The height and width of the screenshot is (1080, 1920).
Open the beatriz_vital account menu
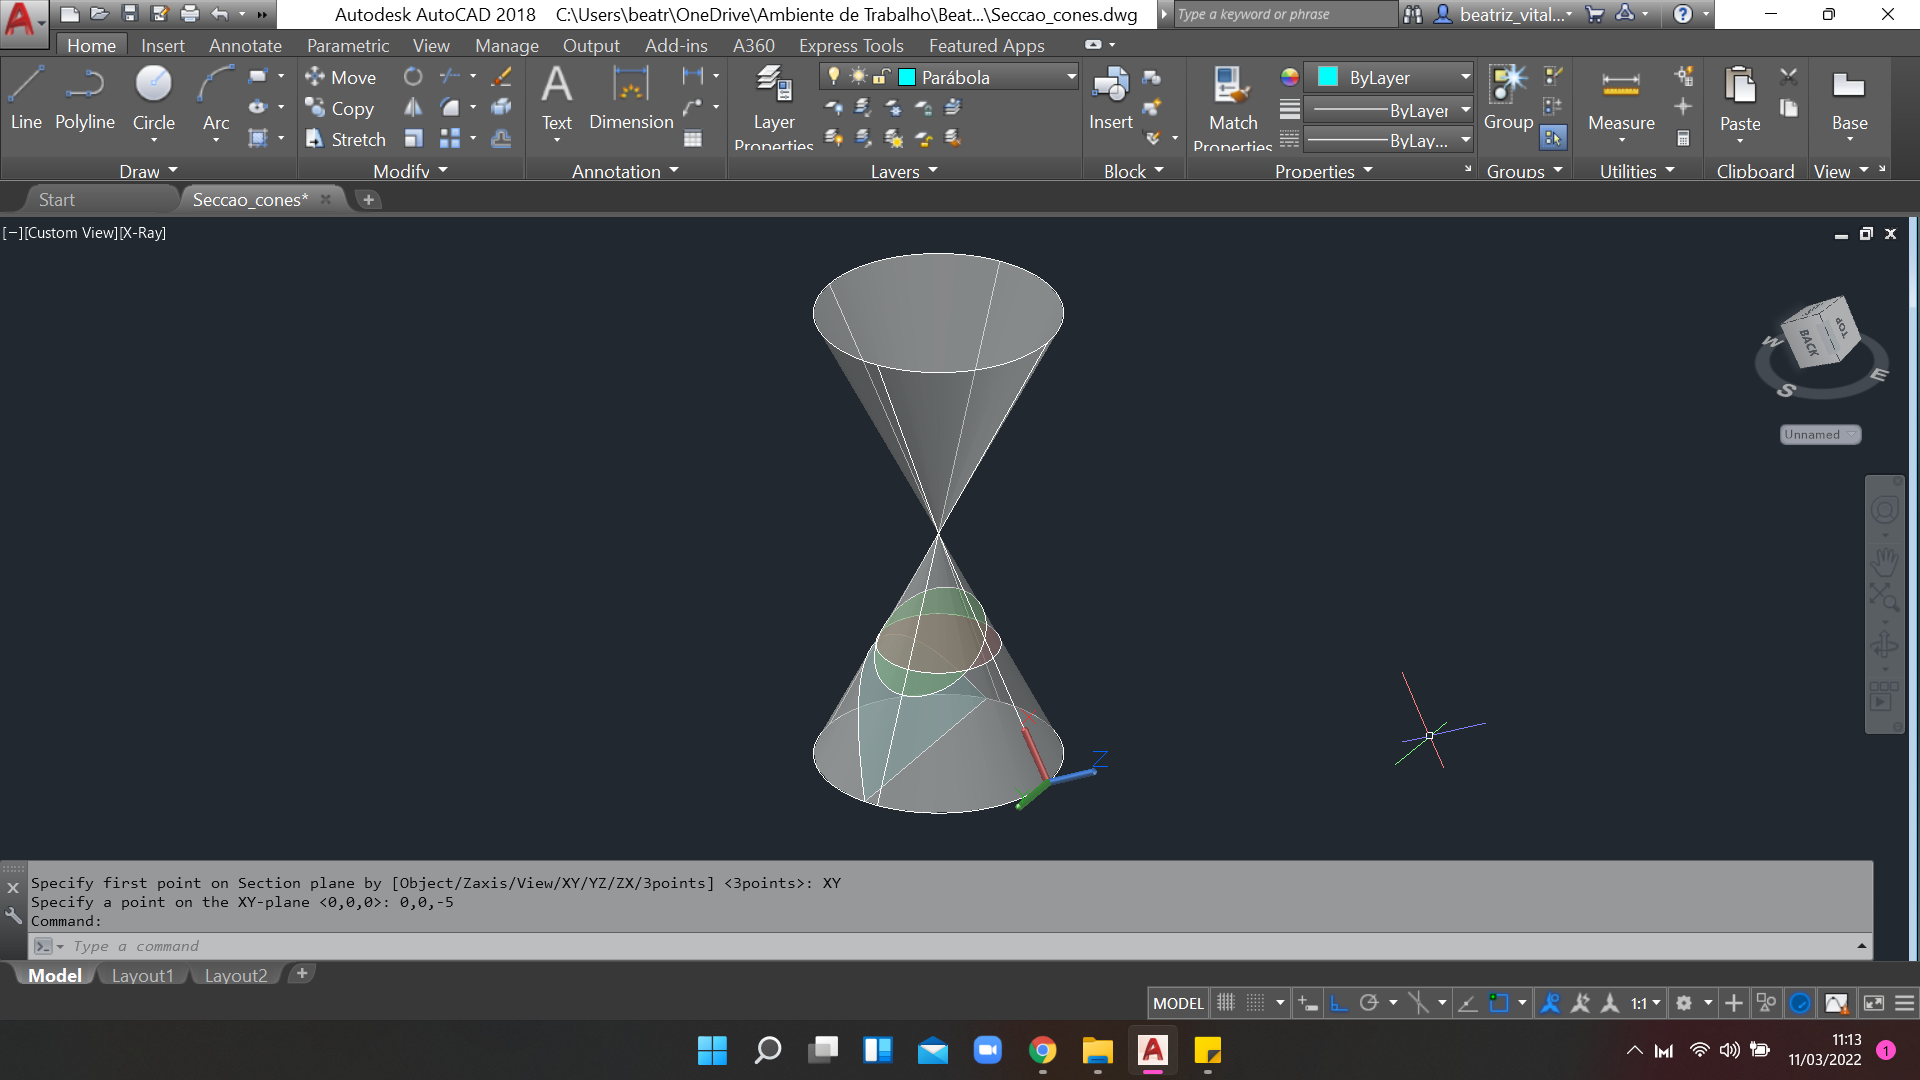pos(1503,14)
